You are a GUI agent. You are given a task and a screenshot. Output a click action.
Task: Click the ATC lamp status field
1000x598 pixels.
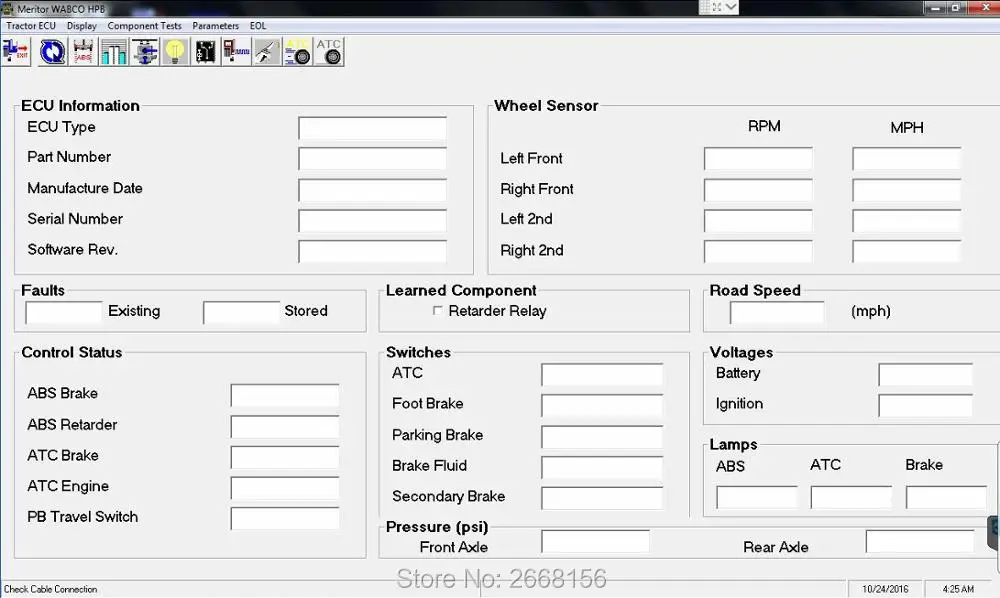(851, 497)
